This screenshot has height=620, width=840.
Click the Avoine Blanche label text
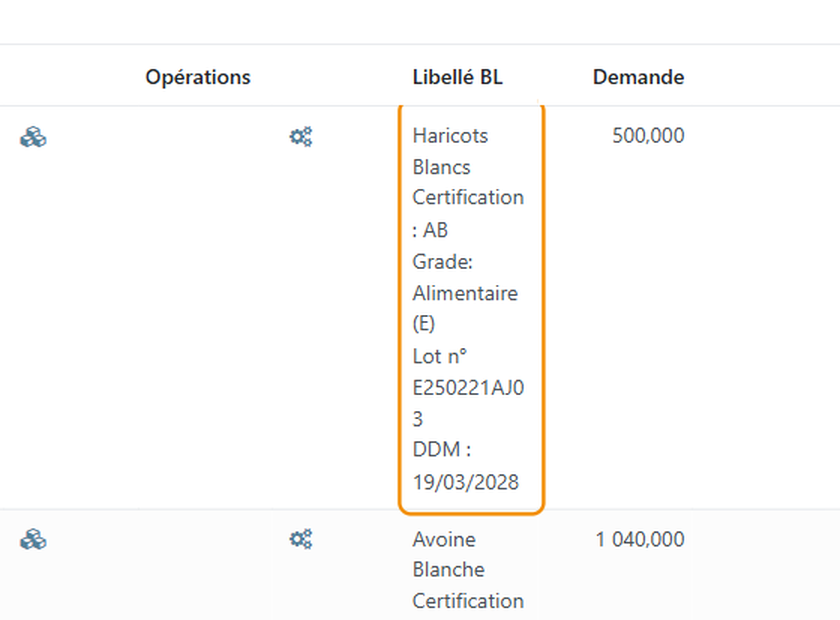coord(448,554)
